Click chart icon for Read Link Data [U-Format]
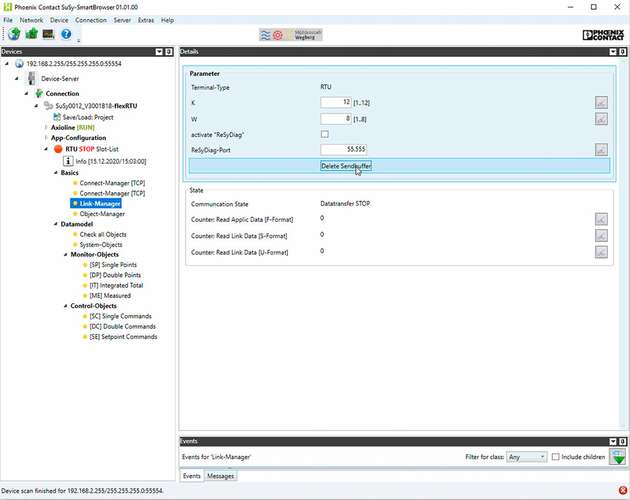Viewport: 630px width, 500px height. pyautogui.click(x=601, y=252)
